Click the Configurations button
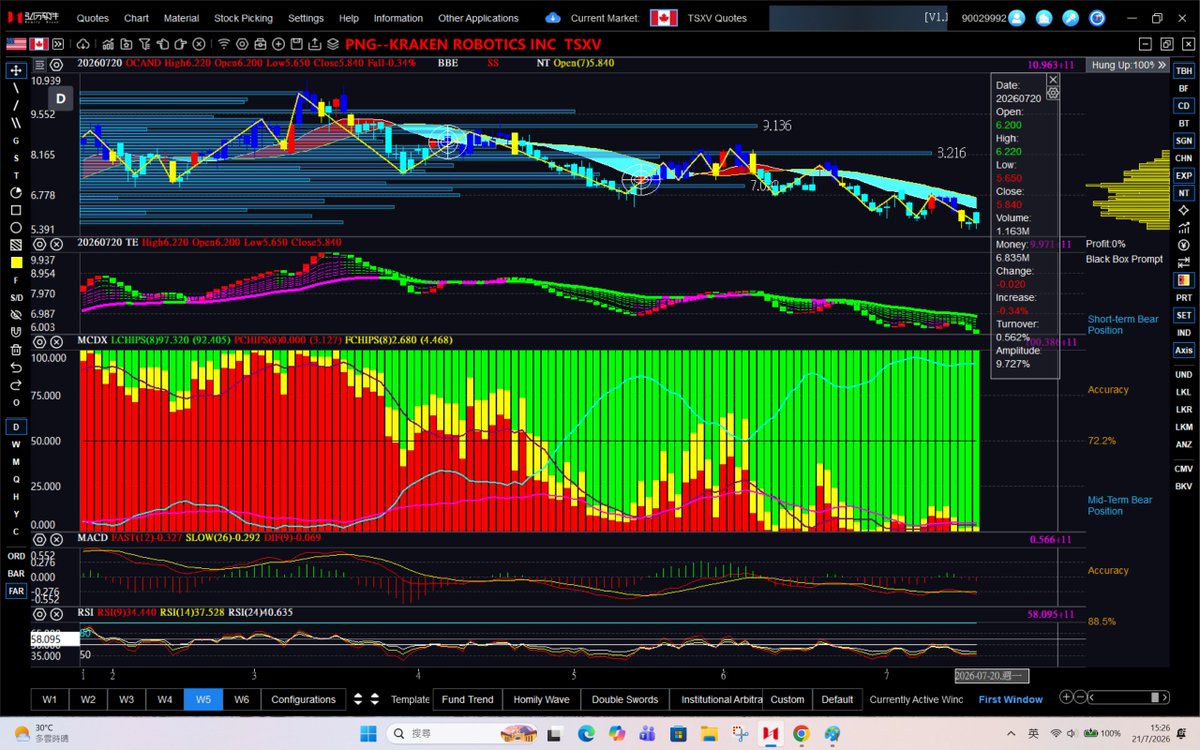 pyautogui.click(x=303, y=699)
